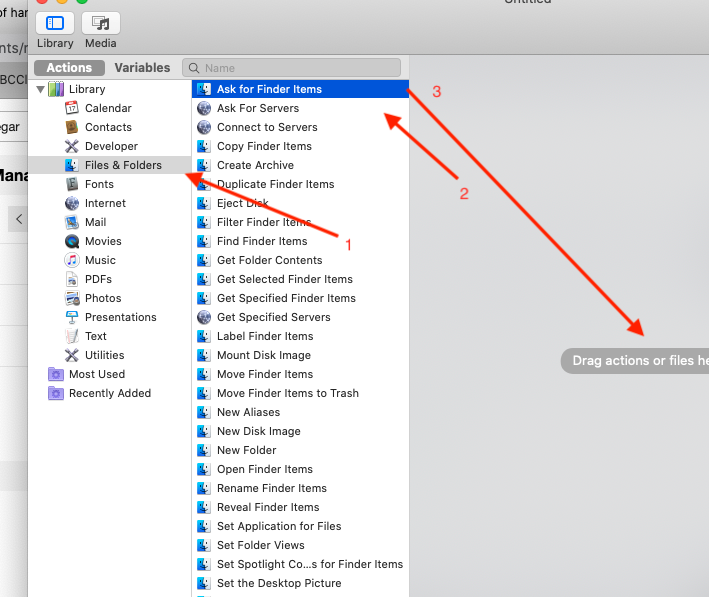Select the Calendar category icon
Image resolution: width=709 pixels, height=597 pixels.
coord(72,108)
